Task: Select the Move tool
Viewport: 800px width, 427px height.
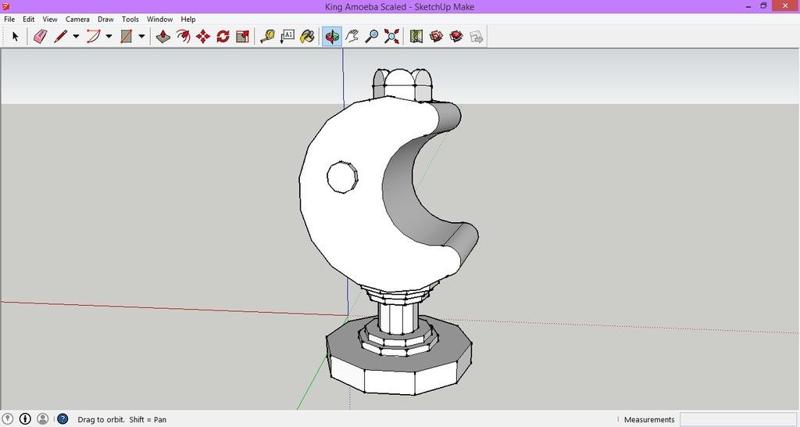Action: 203,36
